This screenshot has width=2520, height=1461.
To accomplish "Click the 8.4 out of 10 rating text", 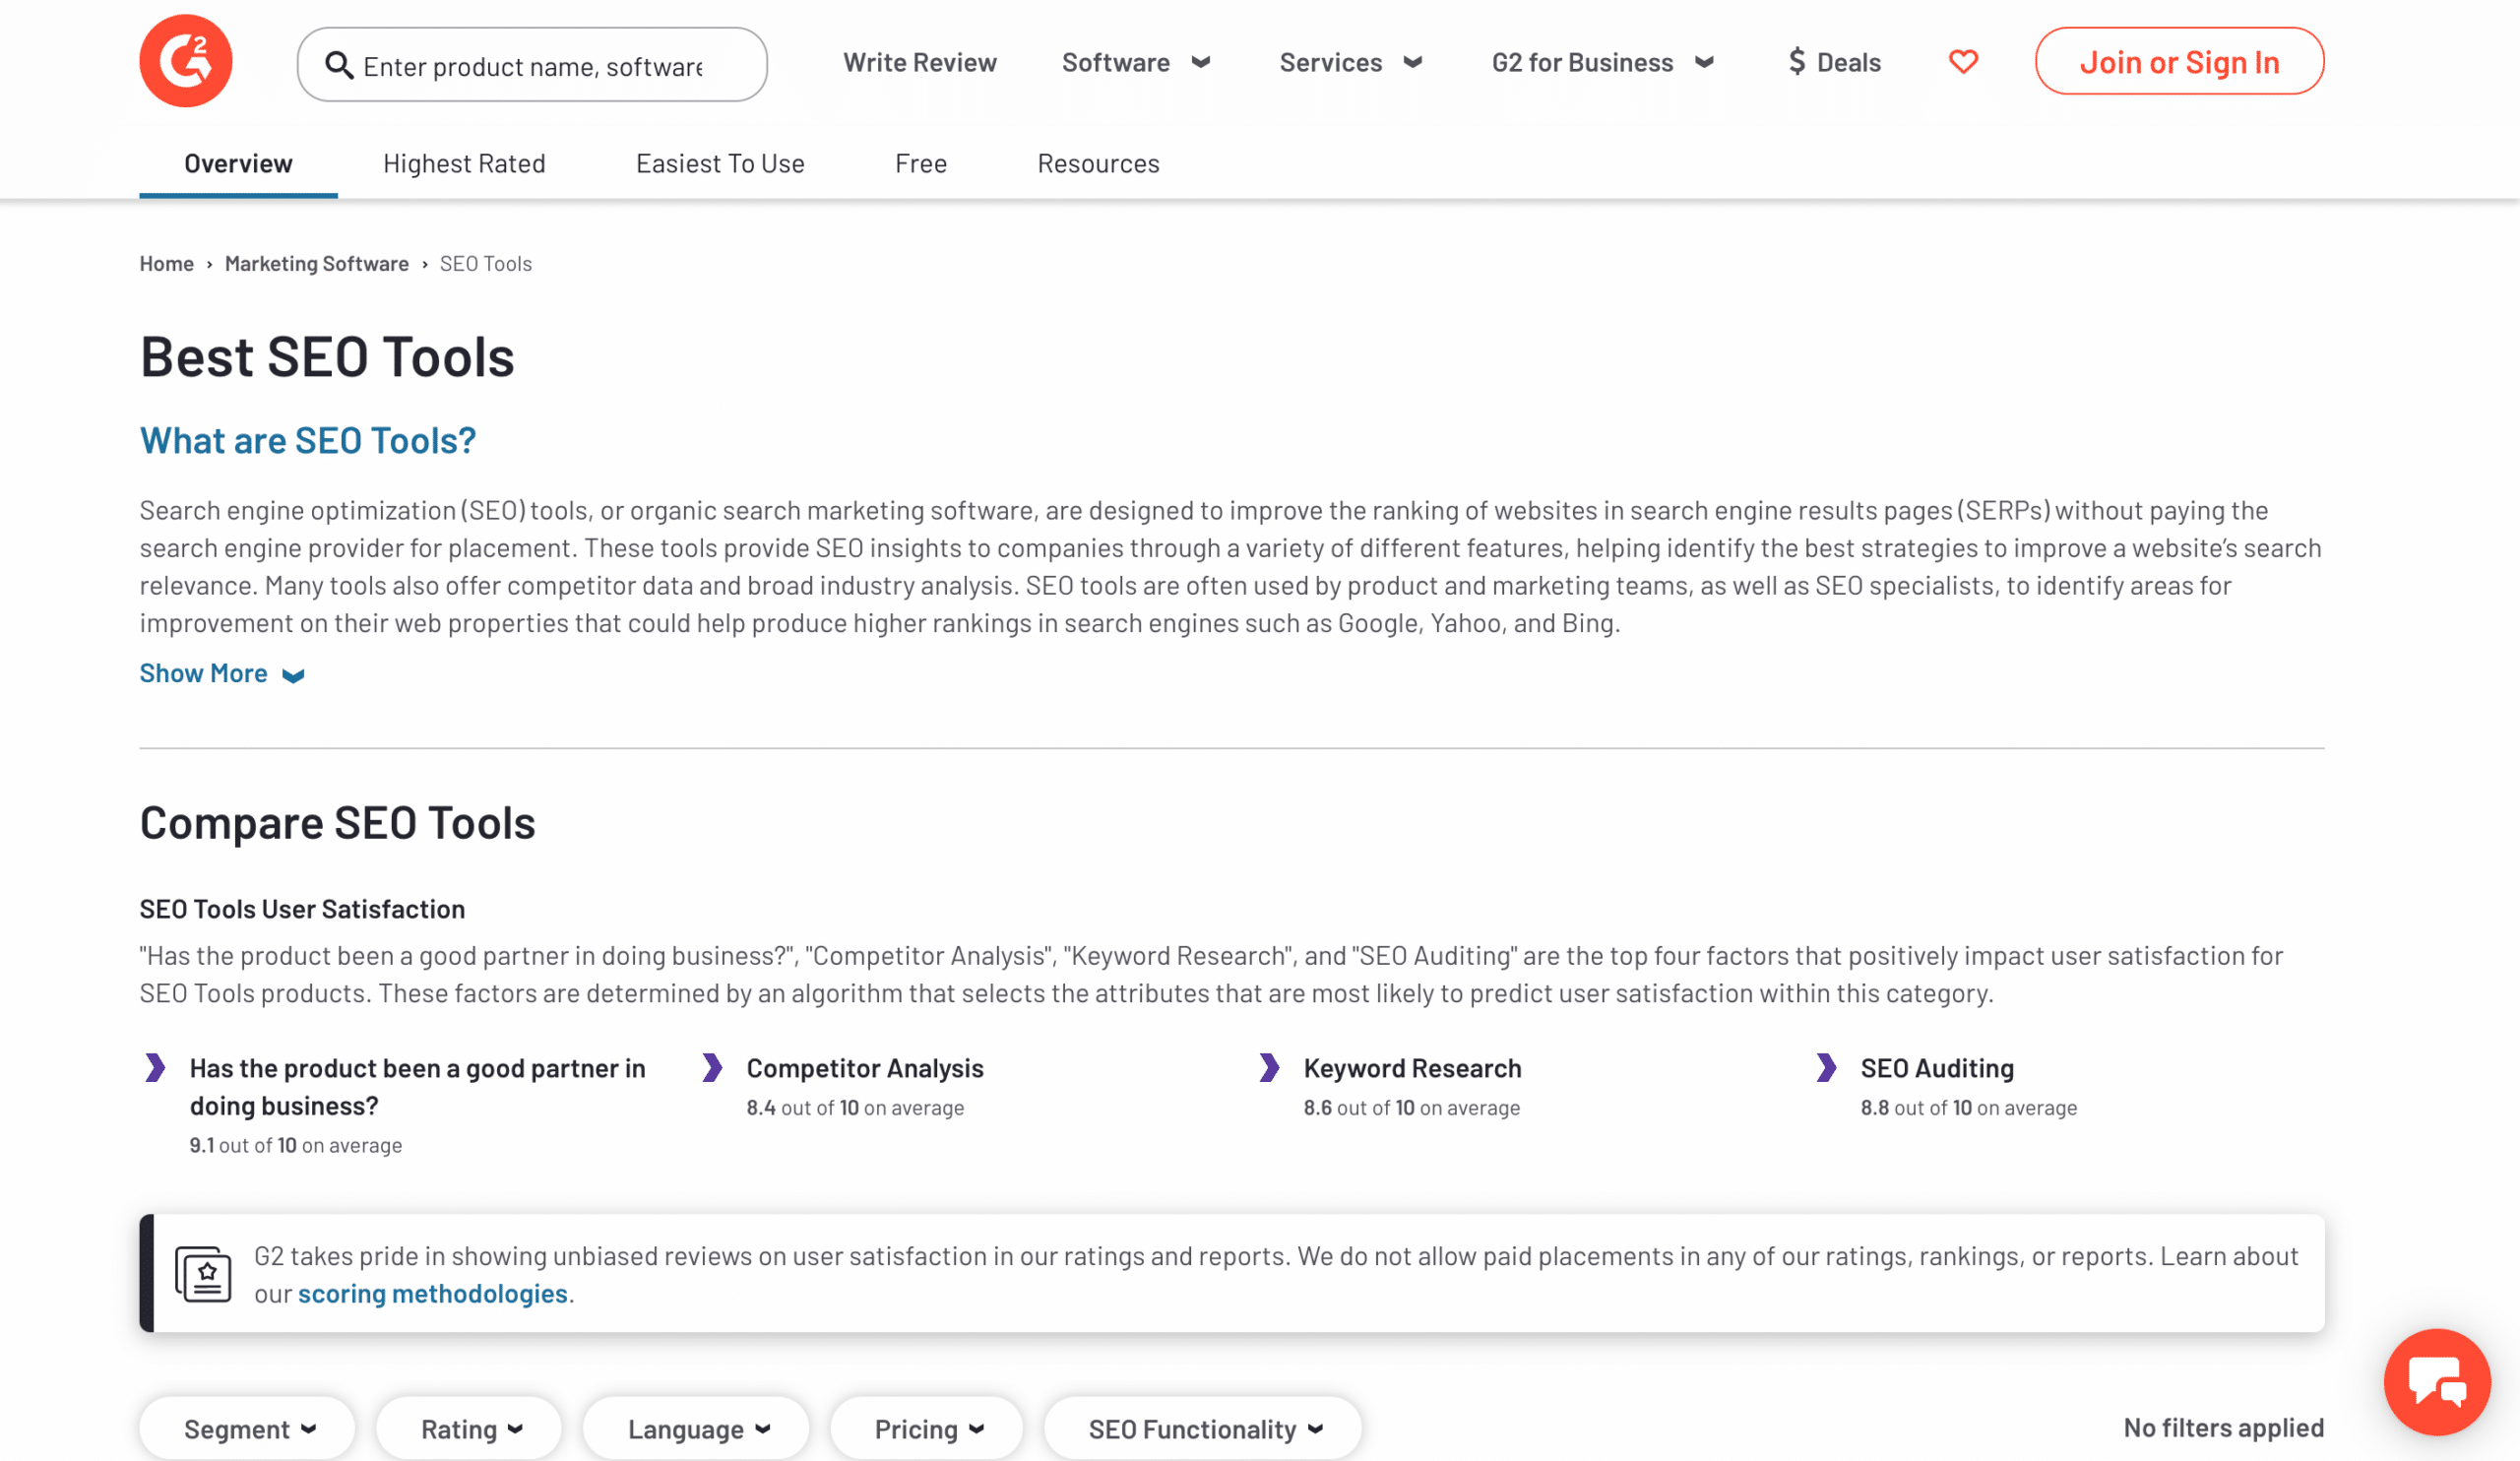I will click(855, 1107).
